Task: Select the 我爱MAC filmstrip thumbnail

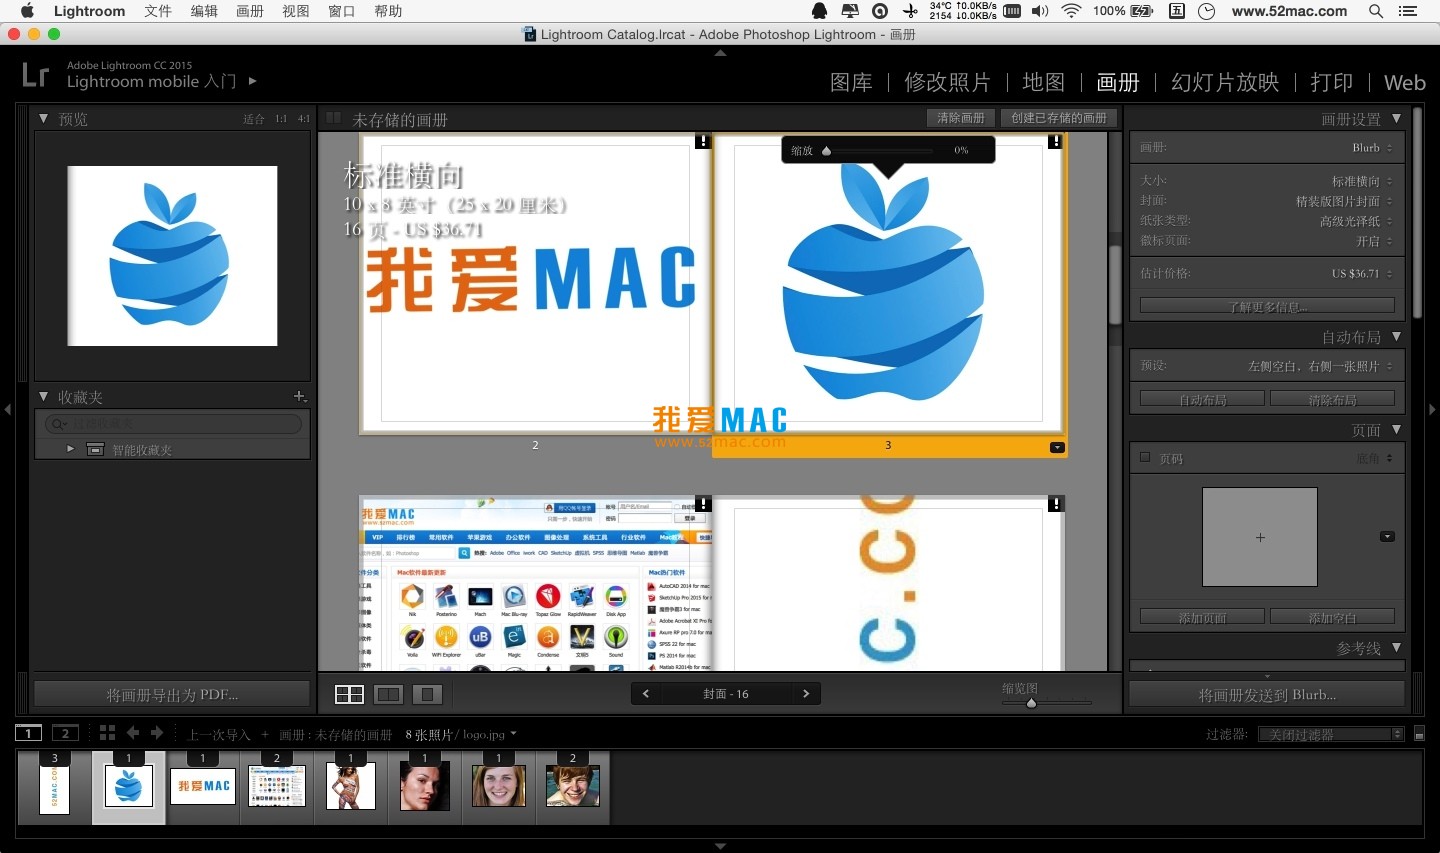Action: [203, 786]
